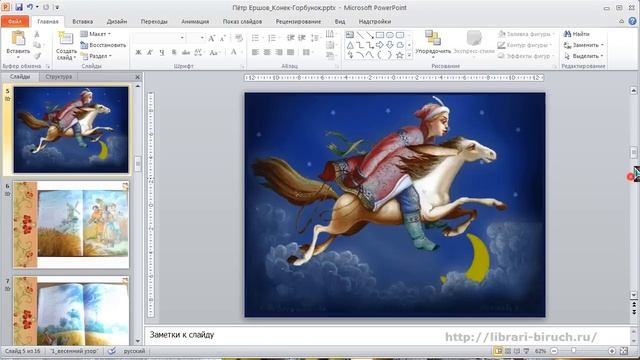Screen dimensions: 640x360
Task: Apply bold (Ж) formatting
Action: (x=138, y=52)
